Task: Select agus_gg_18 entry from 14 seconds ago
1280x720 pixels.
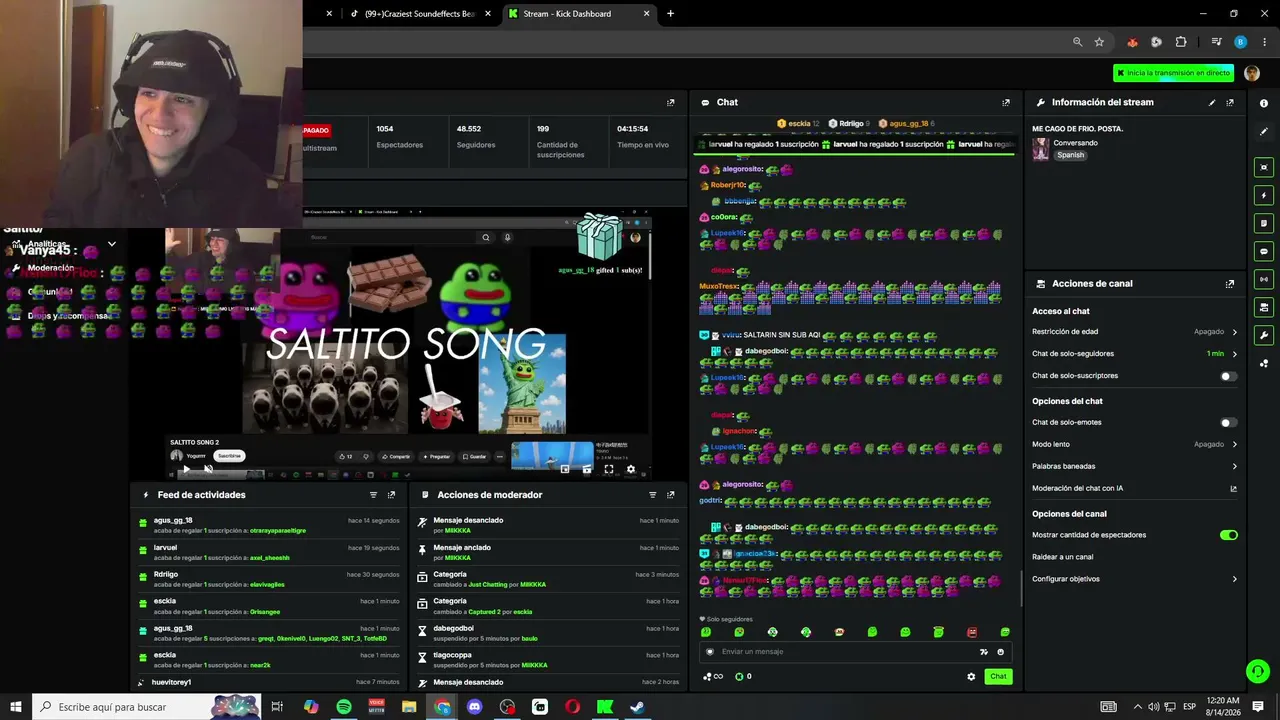Action: (270, 525)
